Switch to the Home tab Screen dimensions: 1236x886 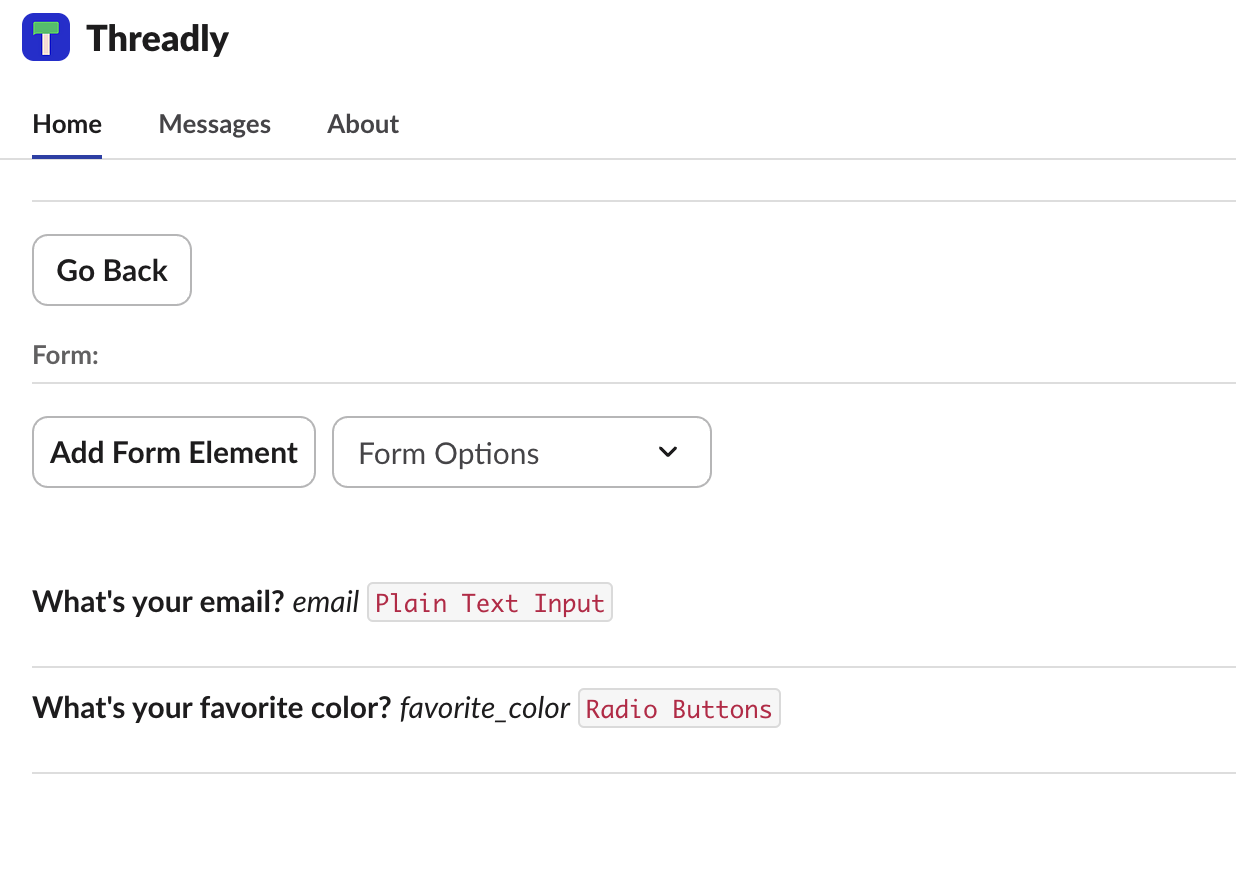point(67,124)
